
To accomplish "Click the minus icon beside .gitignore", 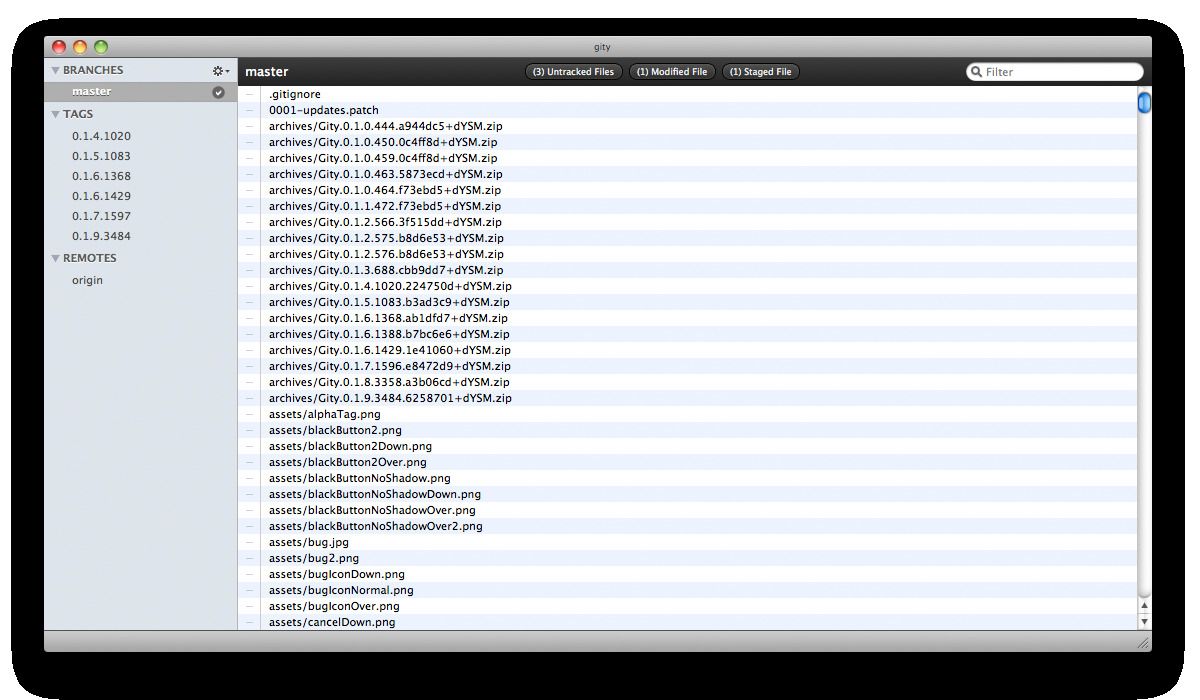I will pyautogui.click(x=249, y=93).
